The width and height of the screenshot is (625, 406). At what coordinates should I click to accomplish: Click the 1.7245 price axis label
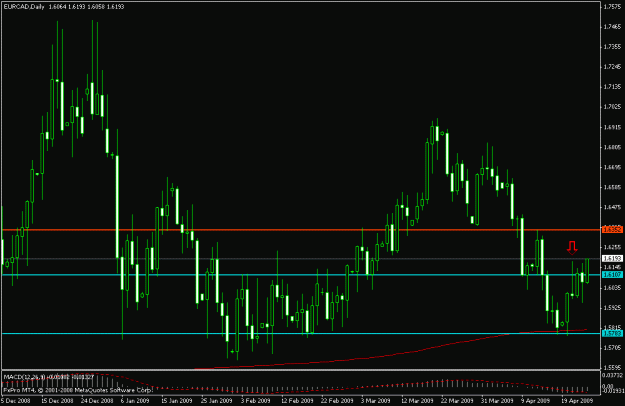click(x=613, y=67)
